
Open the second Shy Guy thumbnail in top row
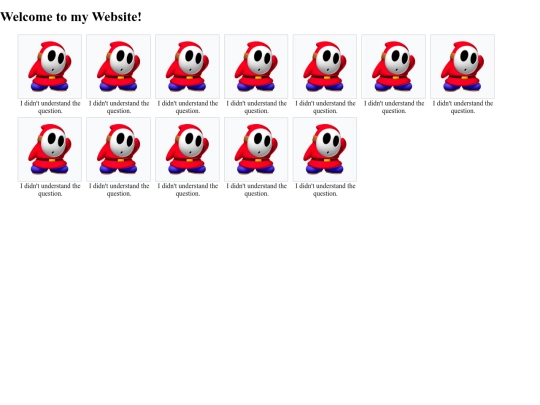[118, 66]
